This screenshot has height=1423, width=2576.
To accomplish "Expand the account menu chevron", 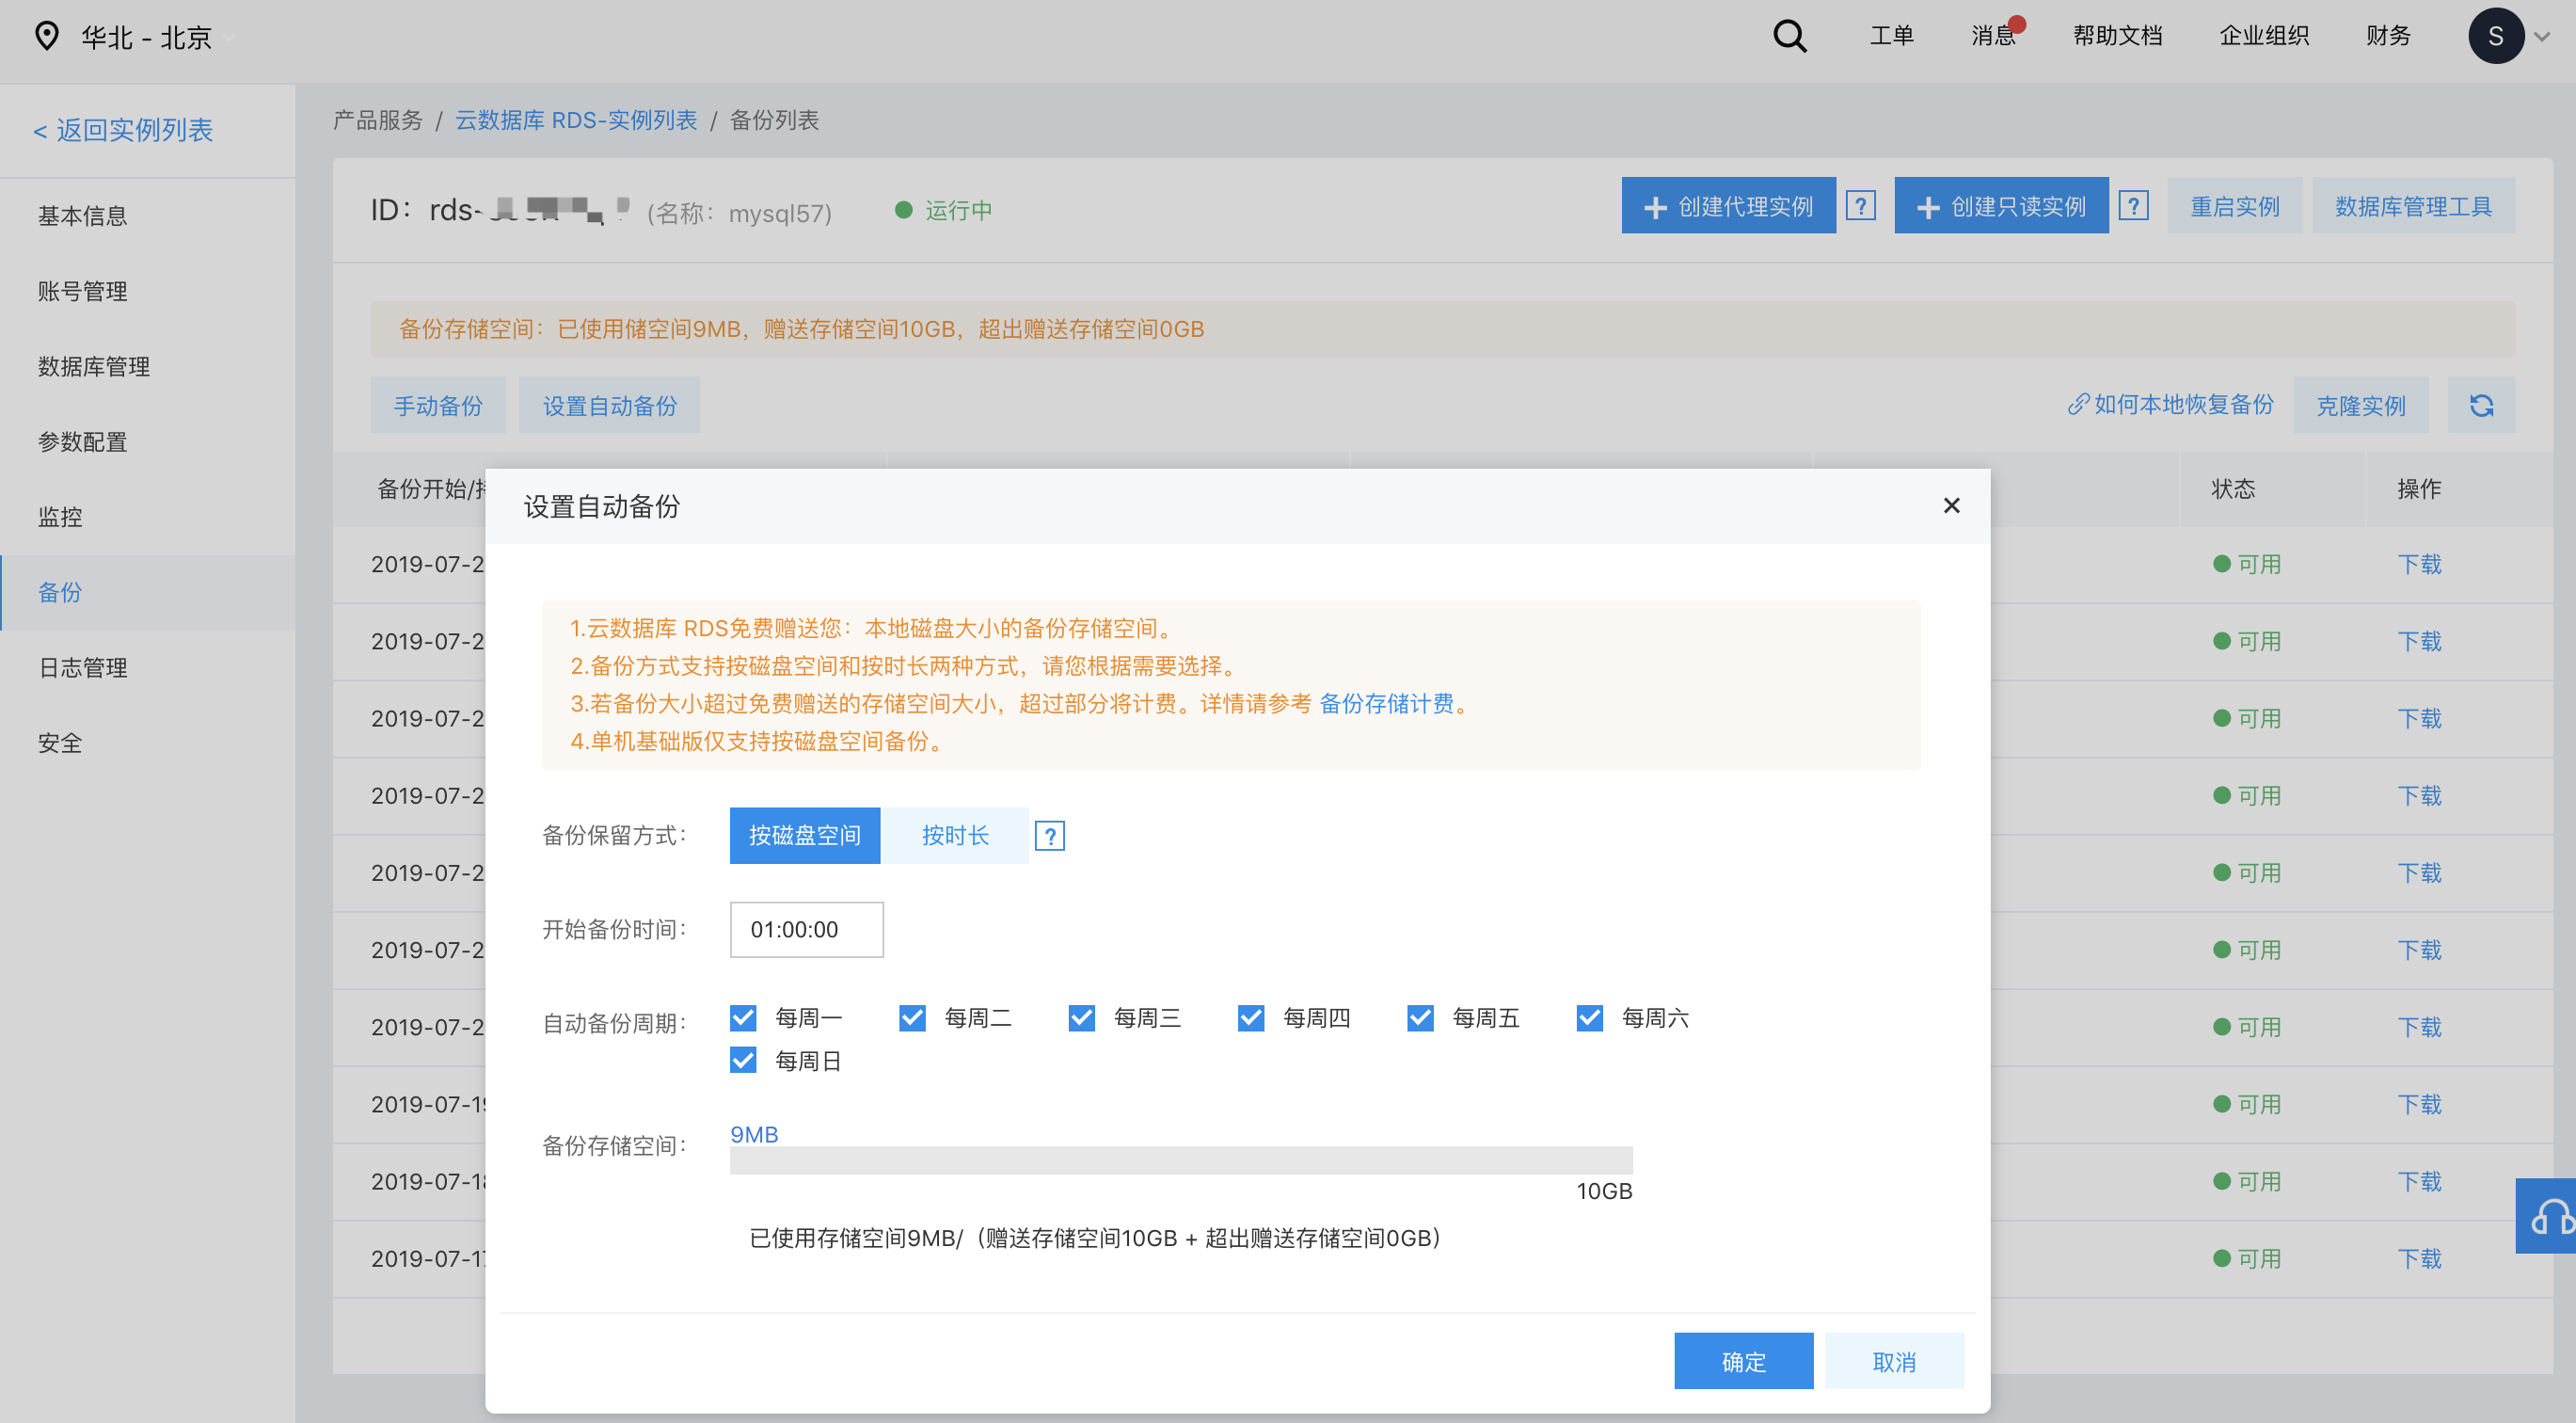I will 2542,37.
